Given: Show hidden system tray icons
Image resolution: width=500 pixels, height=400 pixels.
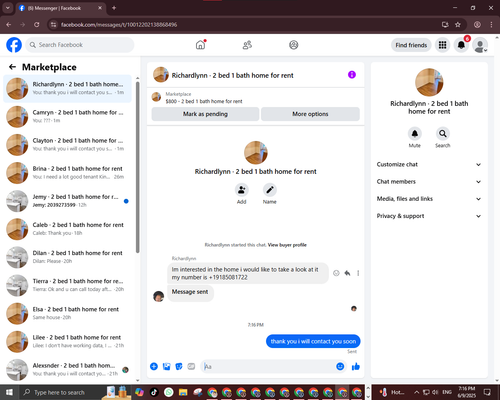Looking at the screenshot, I should (417, 392).
